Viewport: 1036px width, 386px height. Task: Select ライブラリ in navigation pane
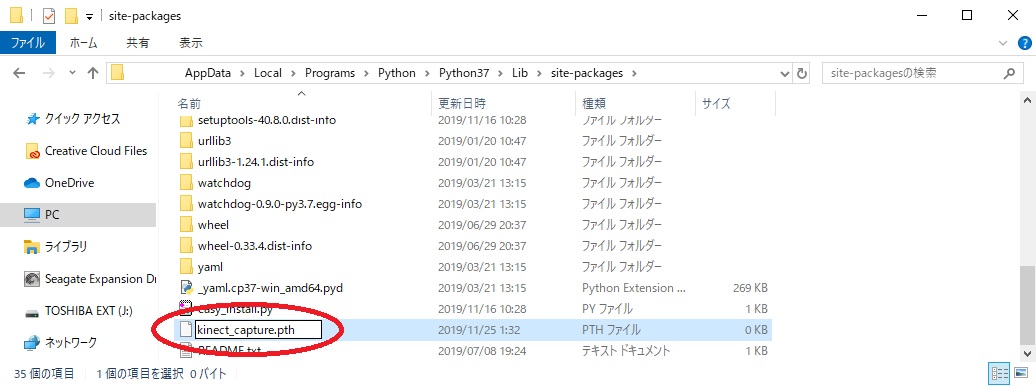tap(66, 247)
